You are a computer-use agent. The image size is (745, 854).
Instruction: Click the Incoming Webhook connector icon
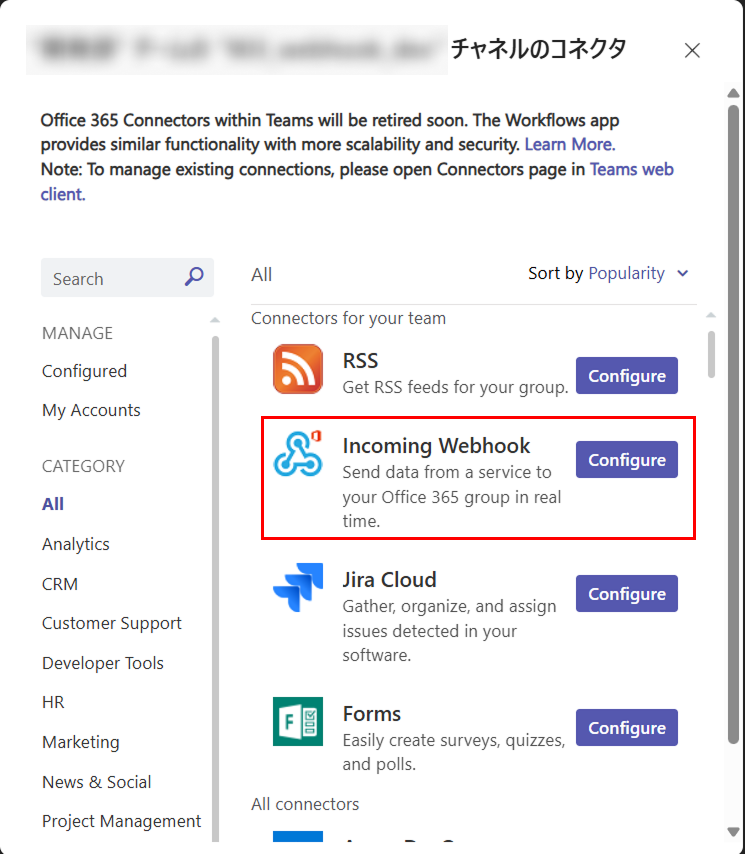(298, 453)
